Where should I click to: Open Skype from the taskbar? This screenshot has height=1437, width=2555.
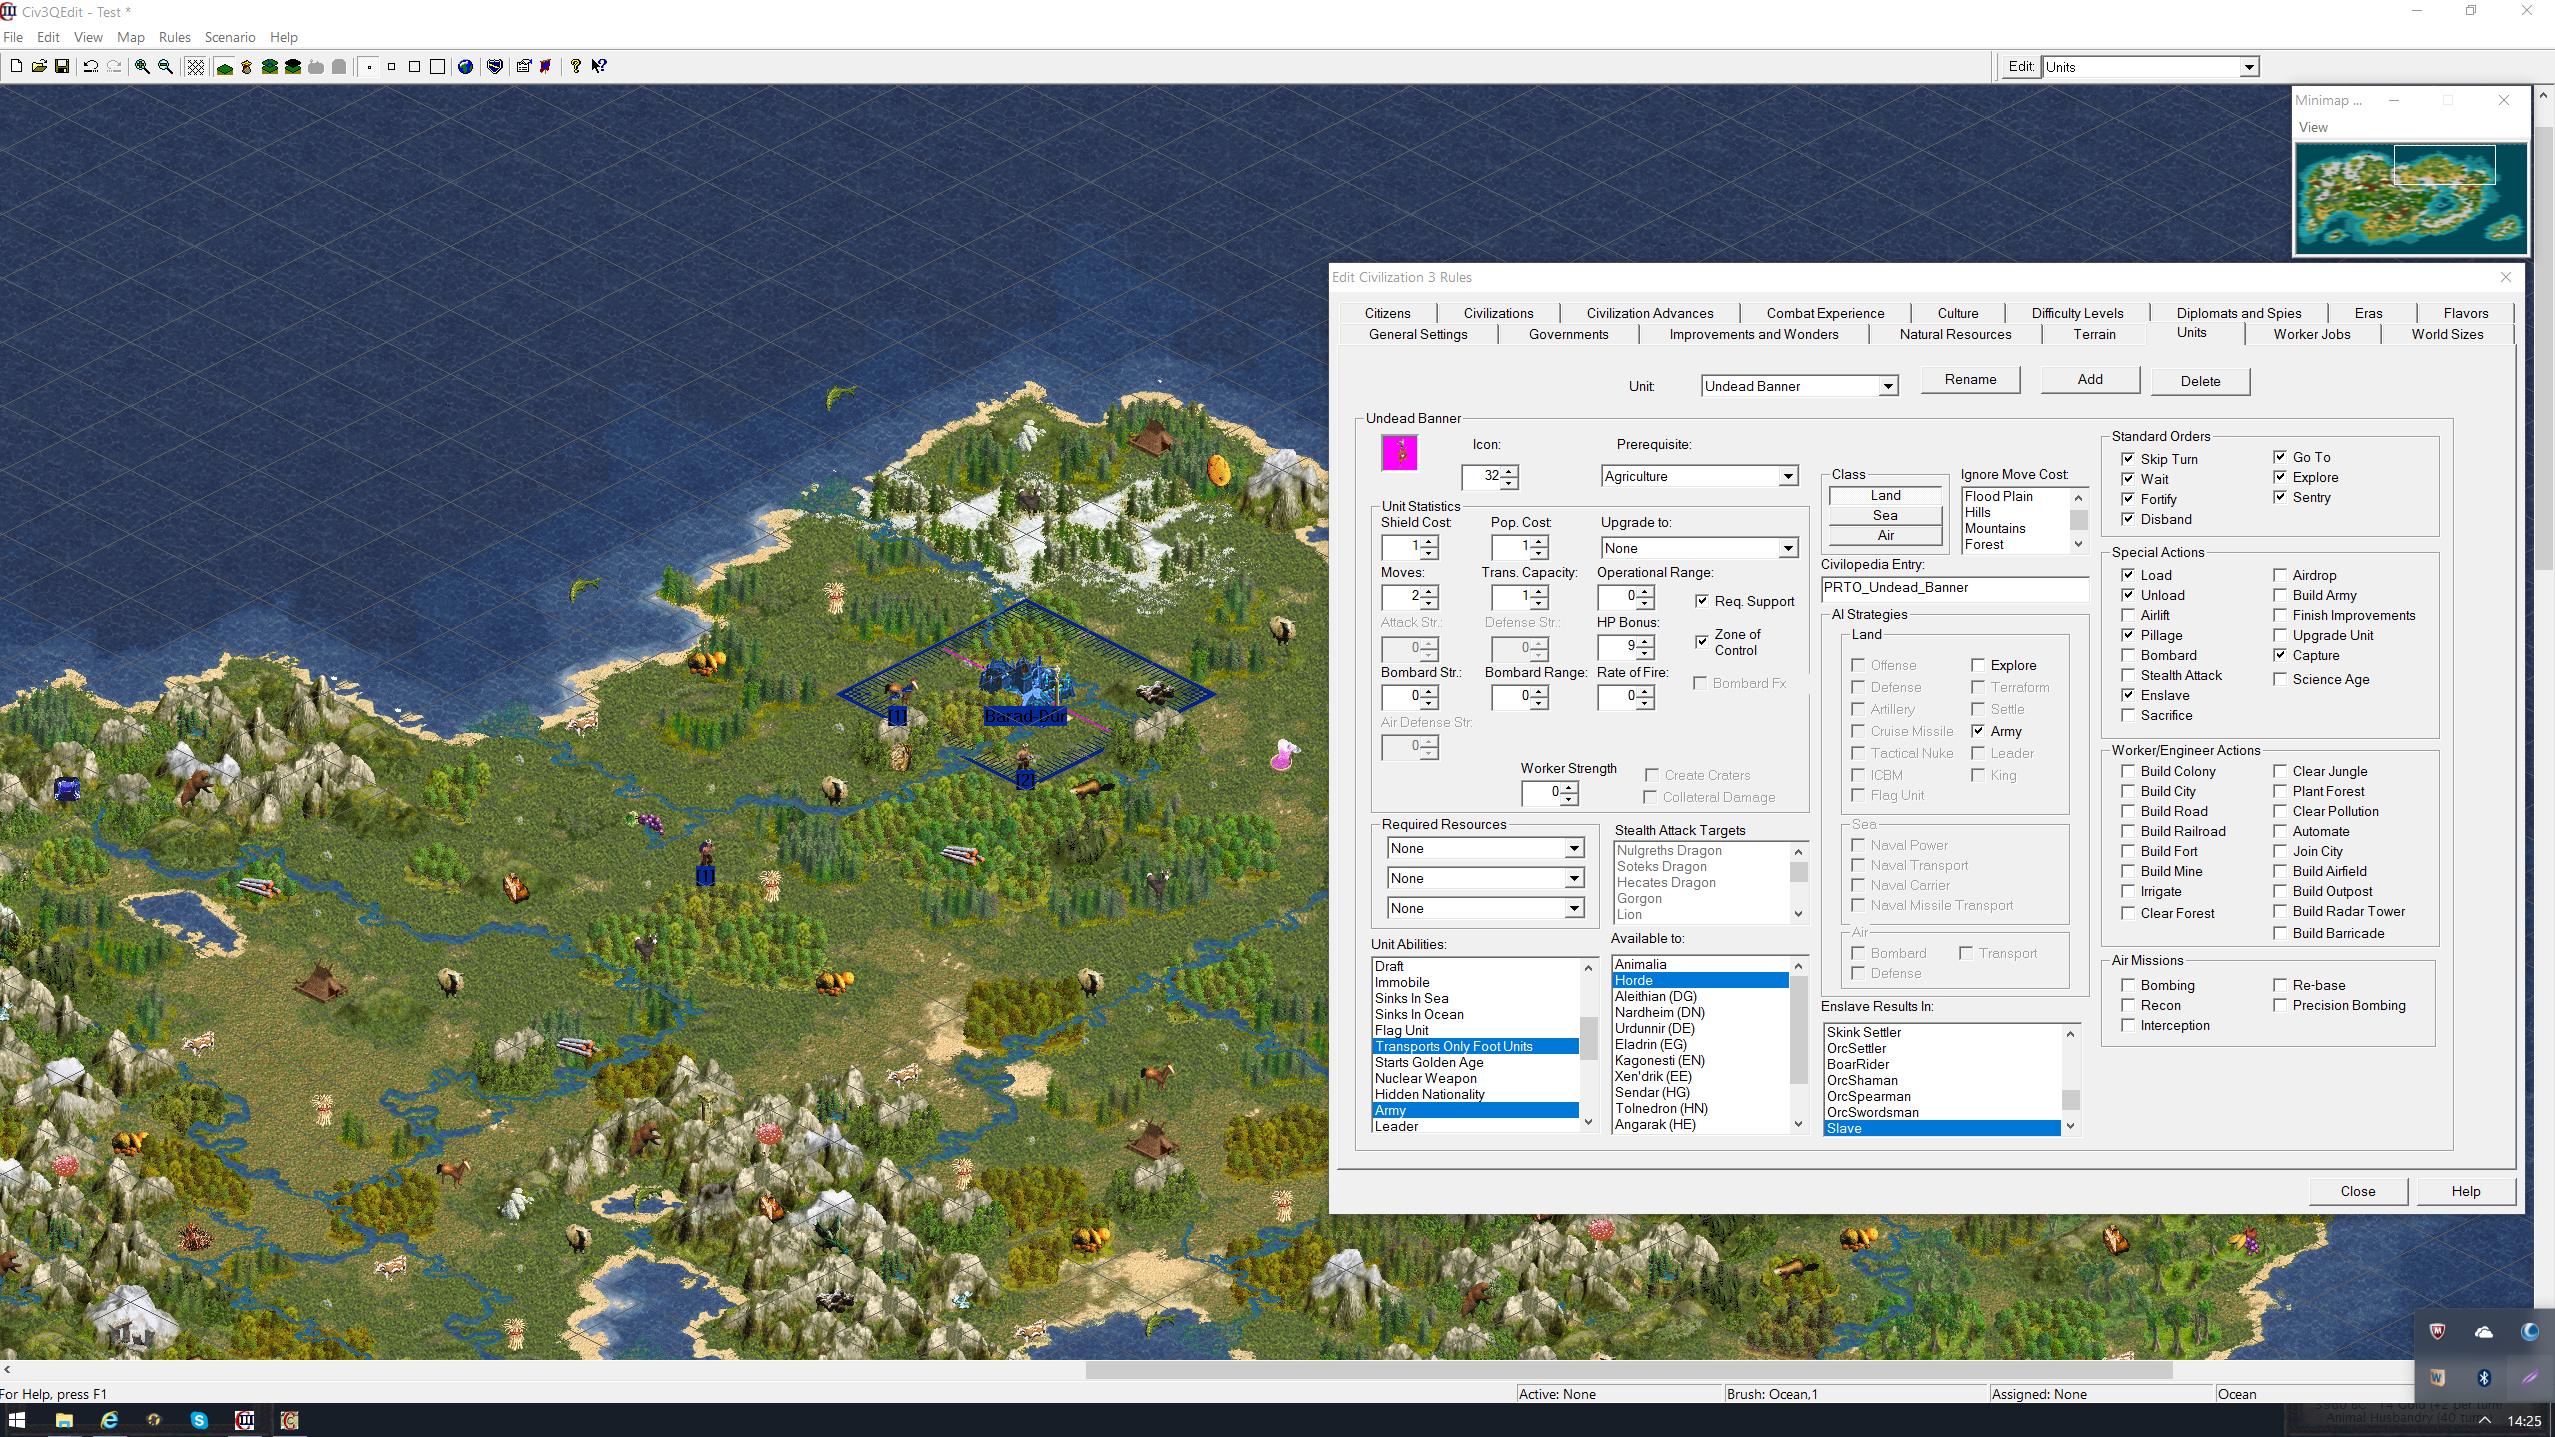(199, 1420)
